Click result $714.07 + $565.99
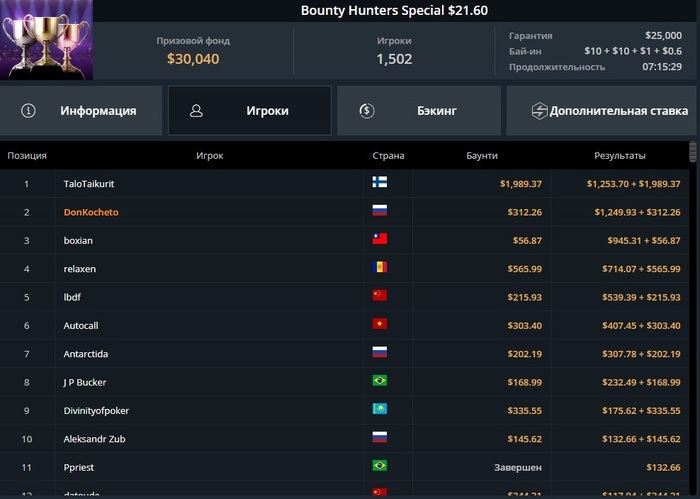This screenshot has height=499, width=700. pyautogui.click(x=642, y=269)
